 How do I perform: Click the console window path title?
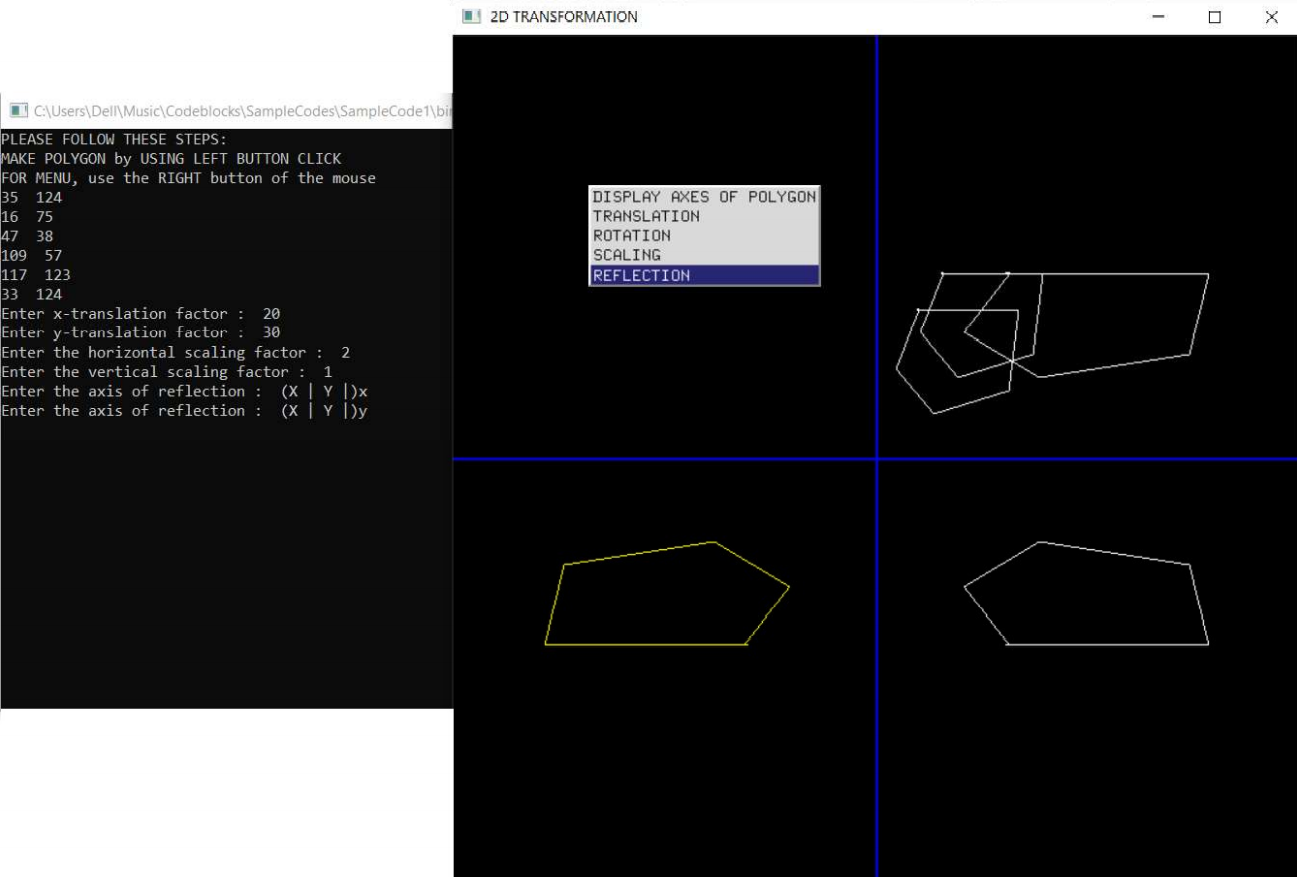[x=243, y=111]
